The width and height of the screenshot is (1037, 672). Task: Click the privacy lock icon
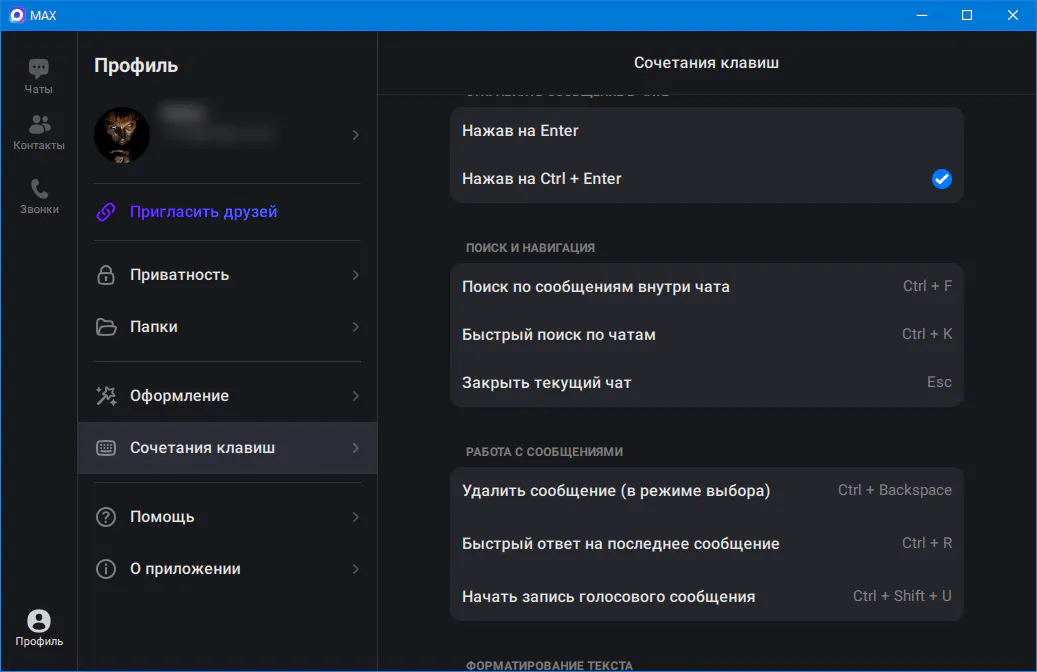tap(106, 275)
